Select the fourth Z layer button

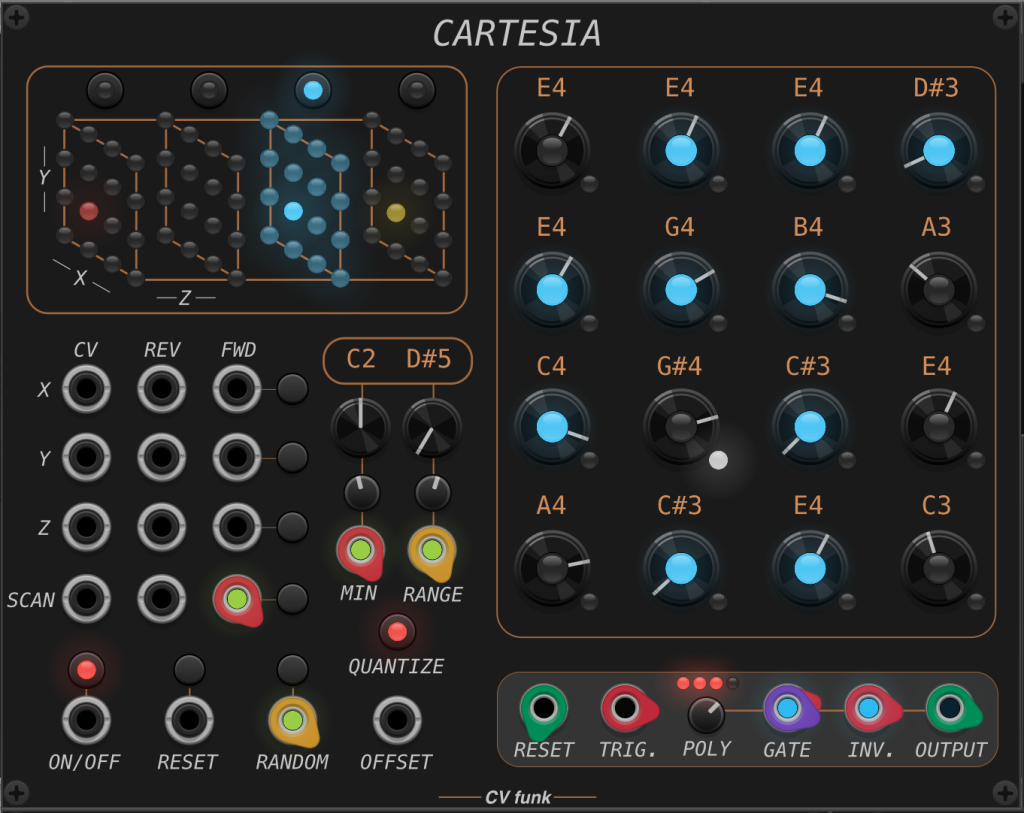coord(417,90)
